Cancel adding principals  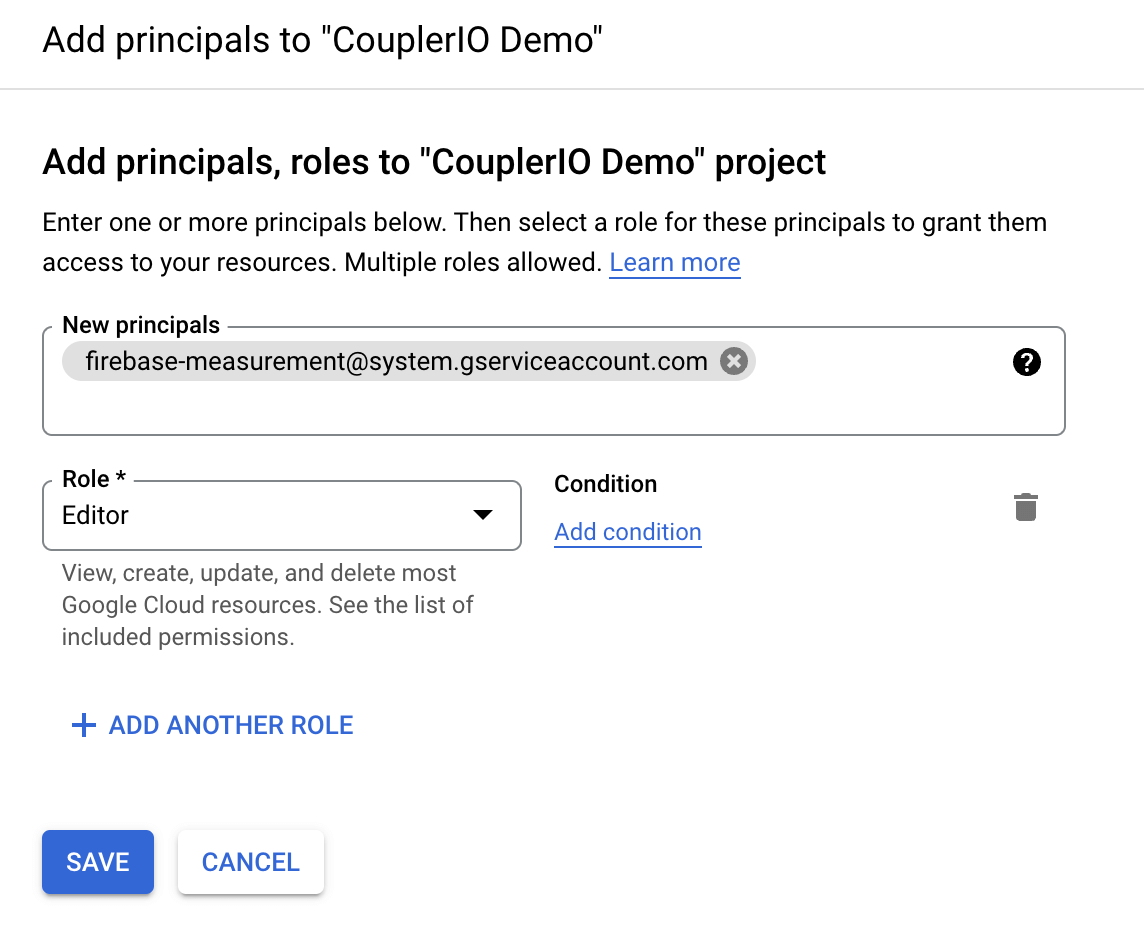pyautogui.click(x=251, y=862)
